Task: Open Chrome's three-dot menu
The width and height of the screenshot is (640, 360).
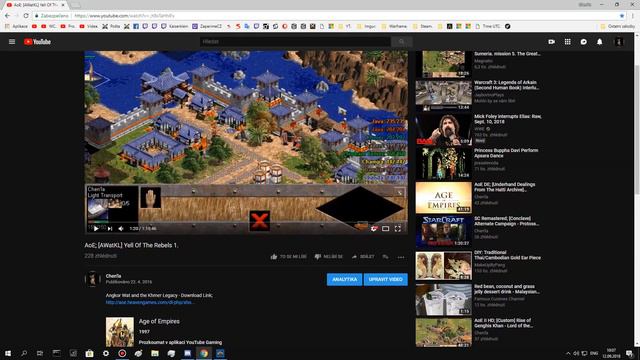Action: point(633,16)
